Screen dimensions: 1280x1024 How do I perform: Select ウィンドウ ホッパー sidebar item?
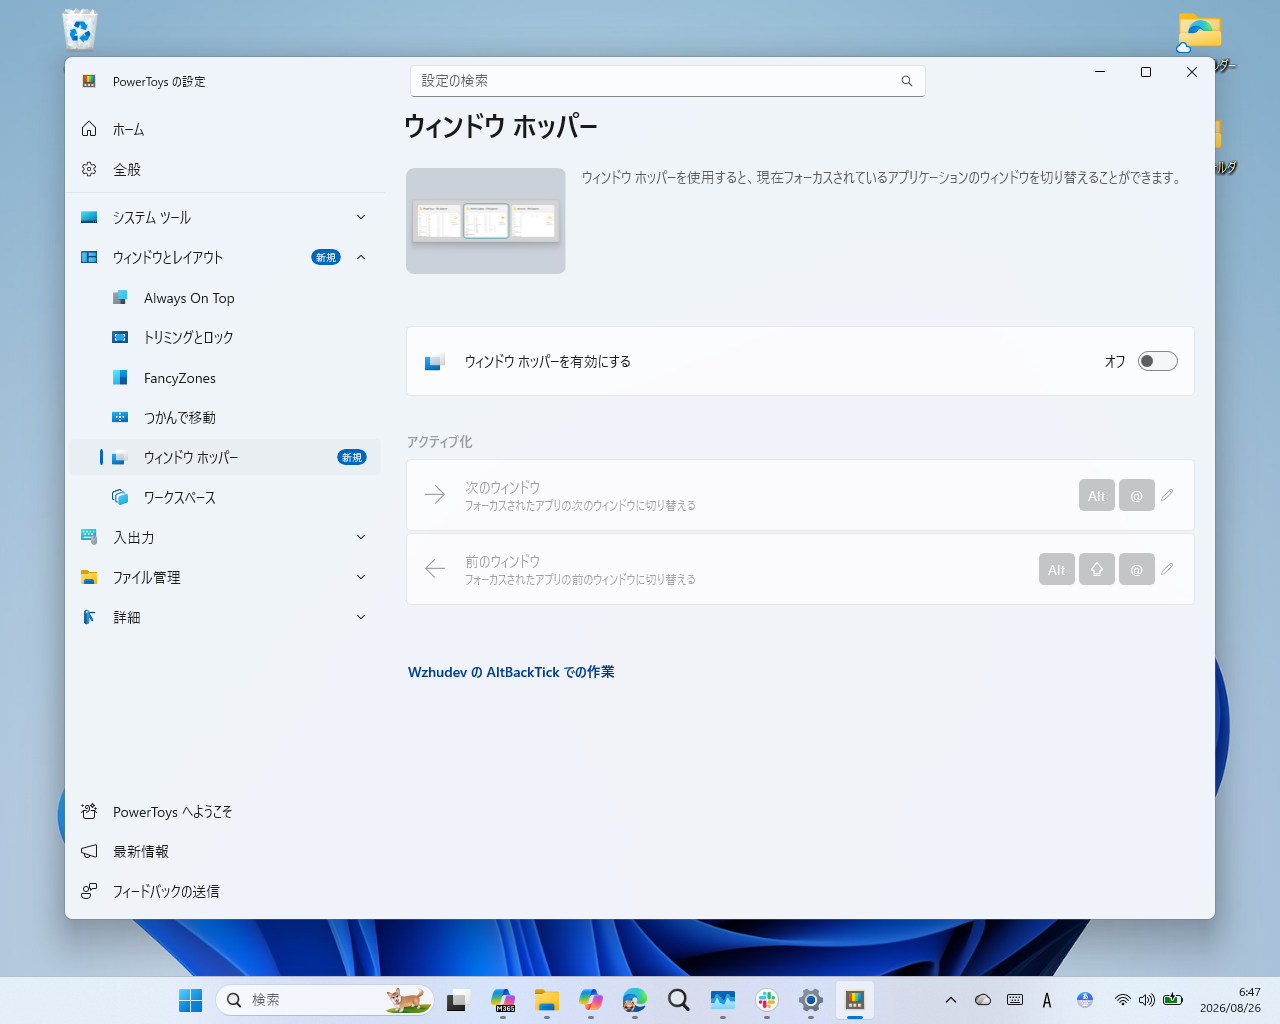pyautogui.click(x=225, y=458)
